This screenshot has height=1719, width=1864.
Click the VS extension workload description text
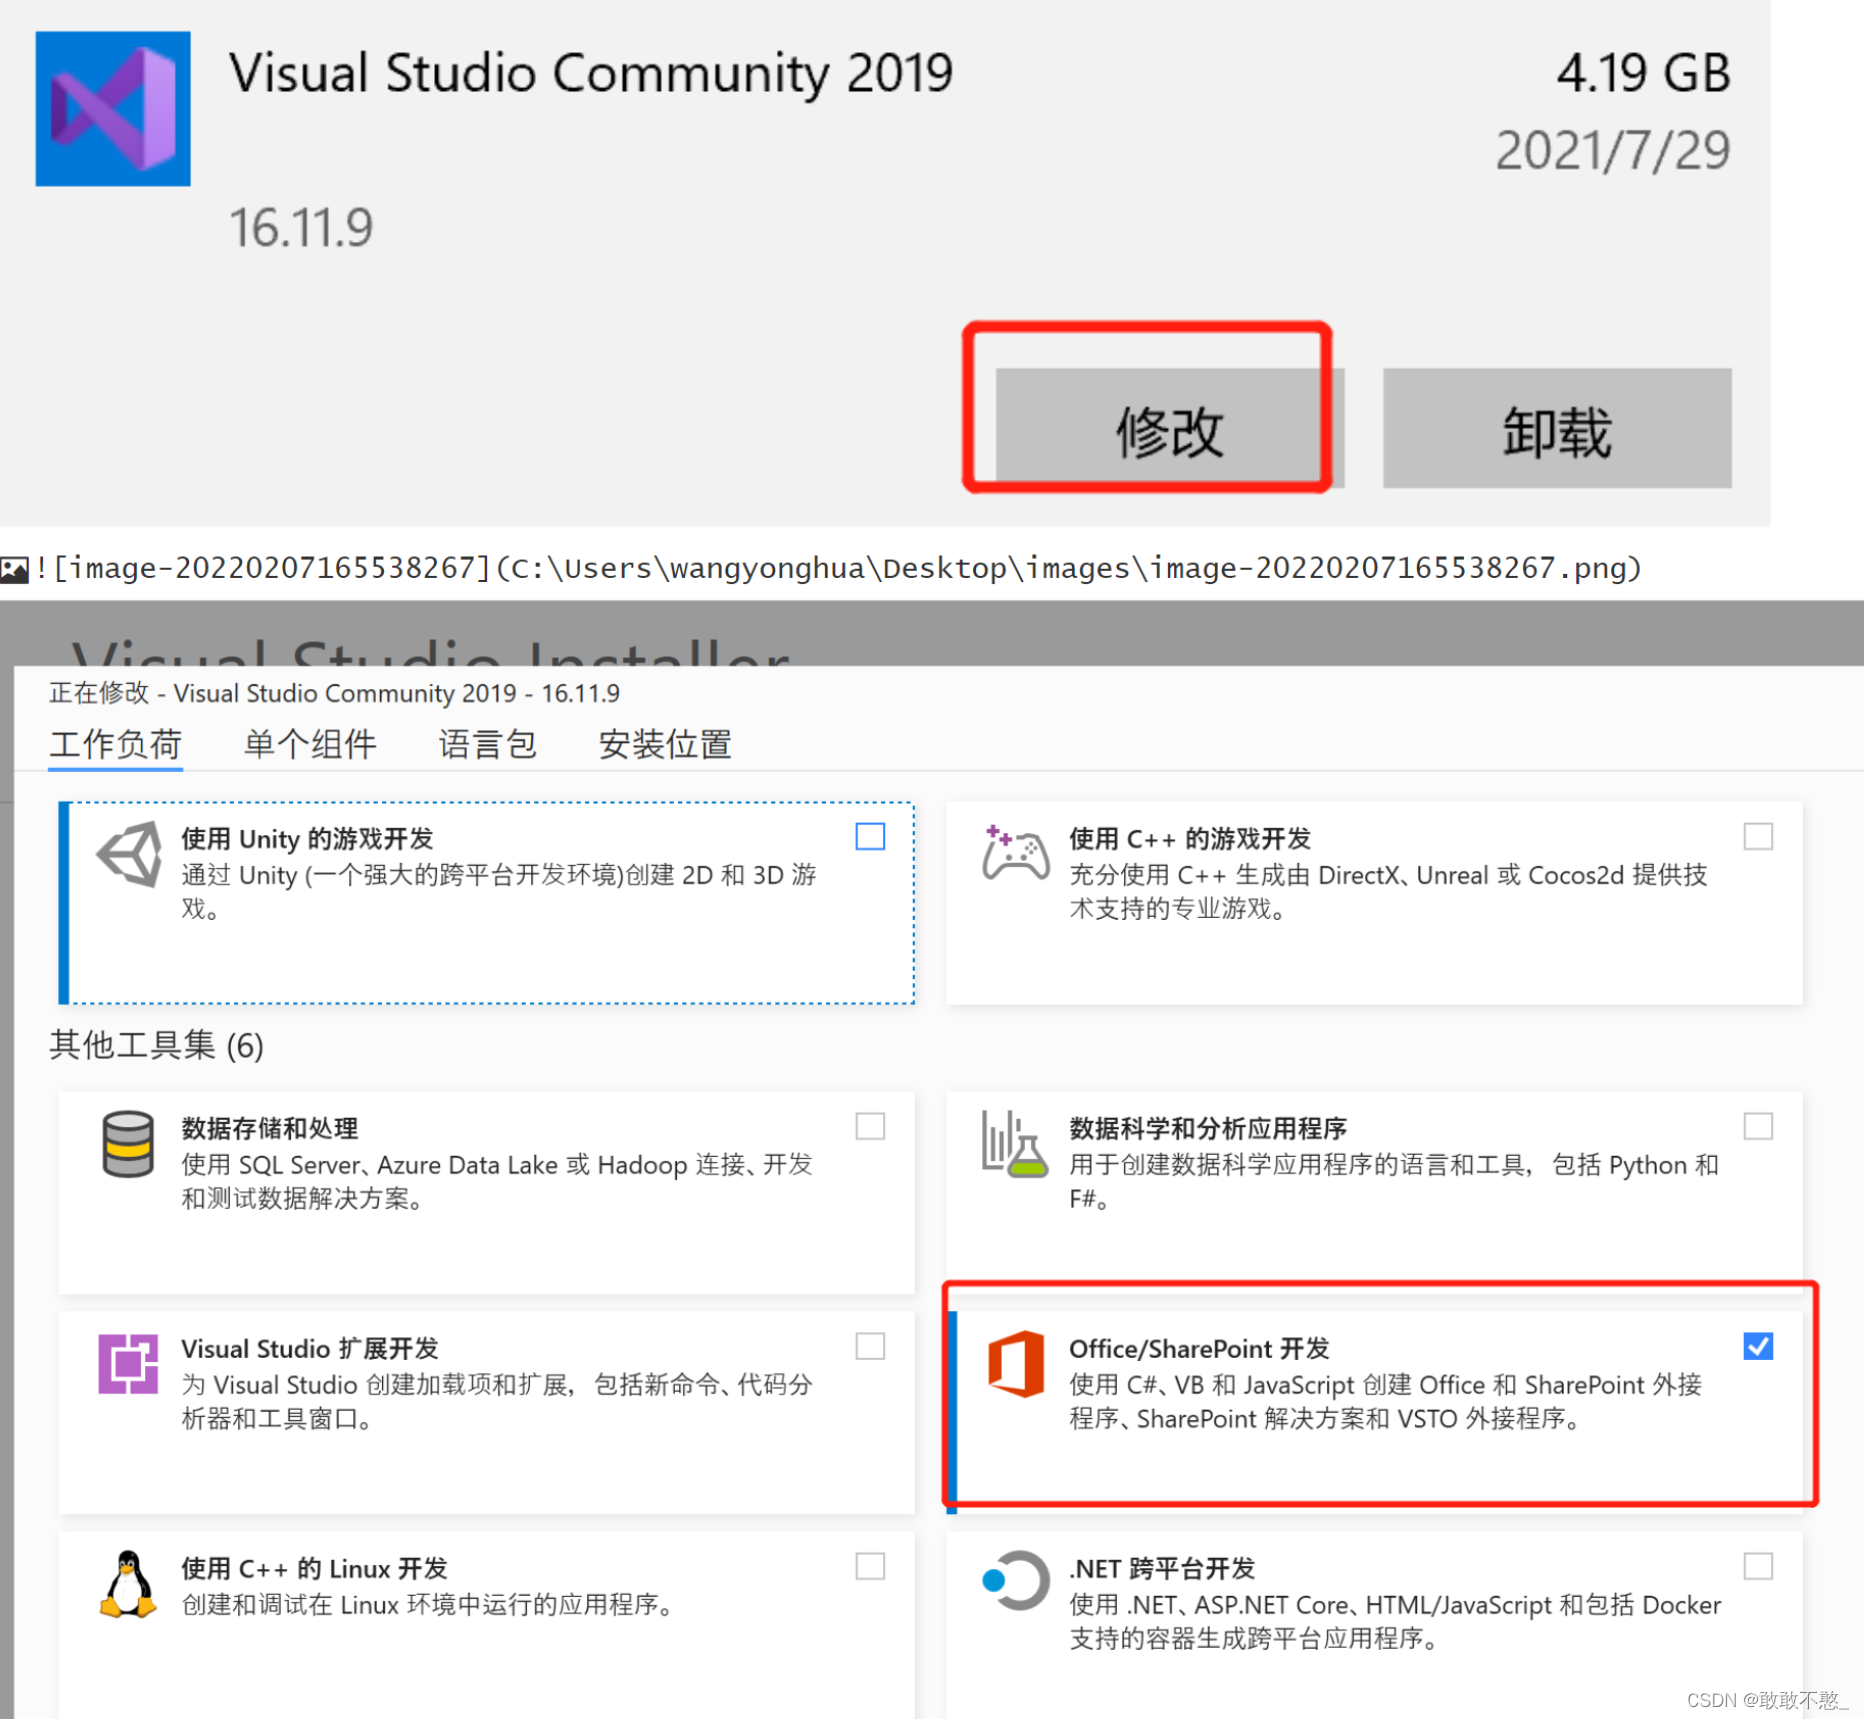[x=497, y=1402]
